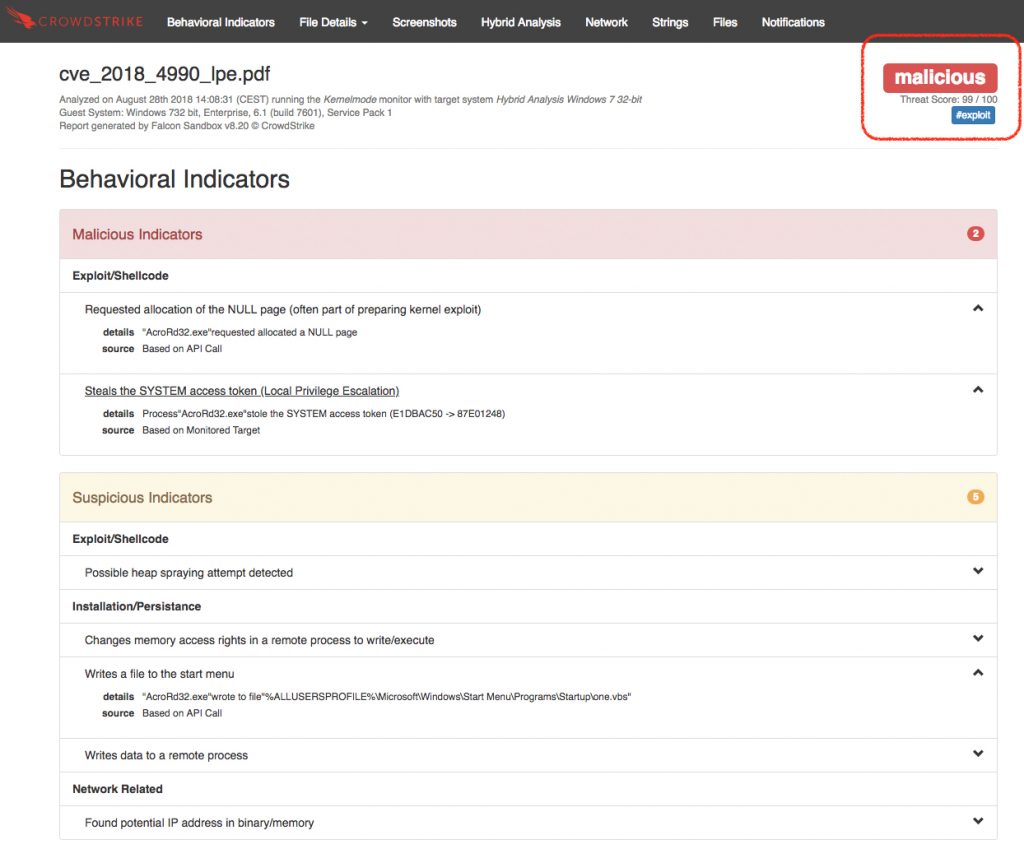Click Found potential IP address in binary/memory text
This screenshot has height=849, width=1024.
coord(199,823)
